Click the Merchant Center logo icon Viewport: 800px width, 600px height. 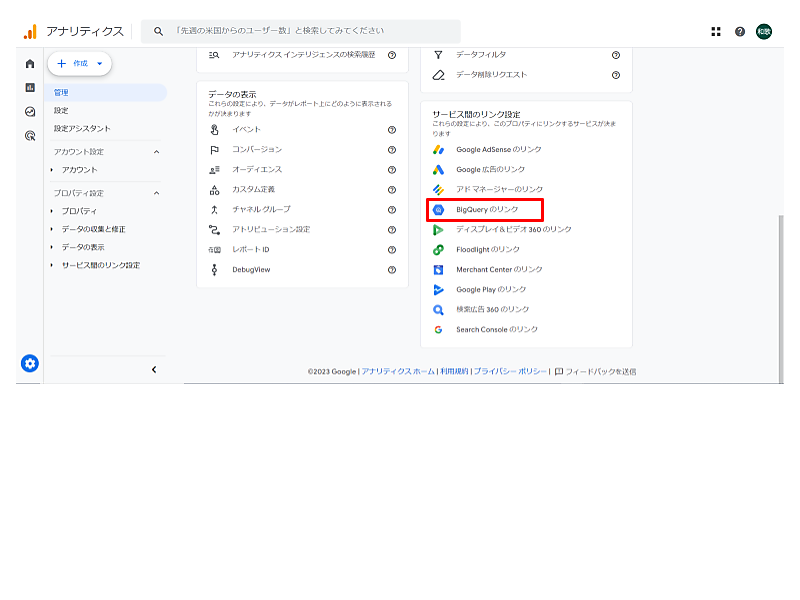point(438,269)
